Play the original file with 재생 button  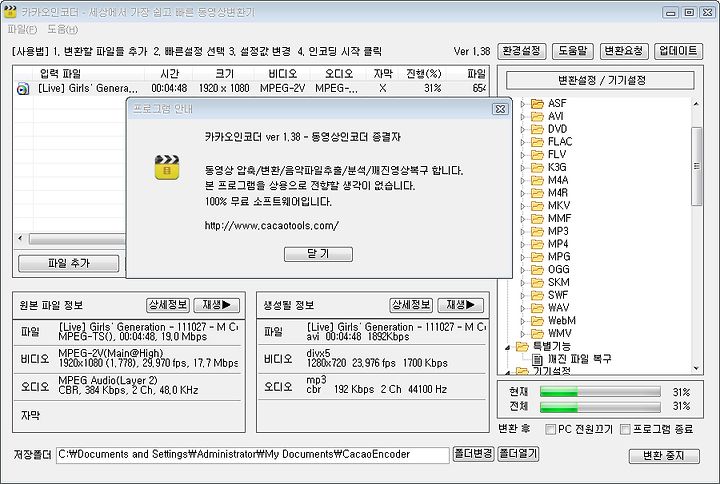[x=216, y=305]
